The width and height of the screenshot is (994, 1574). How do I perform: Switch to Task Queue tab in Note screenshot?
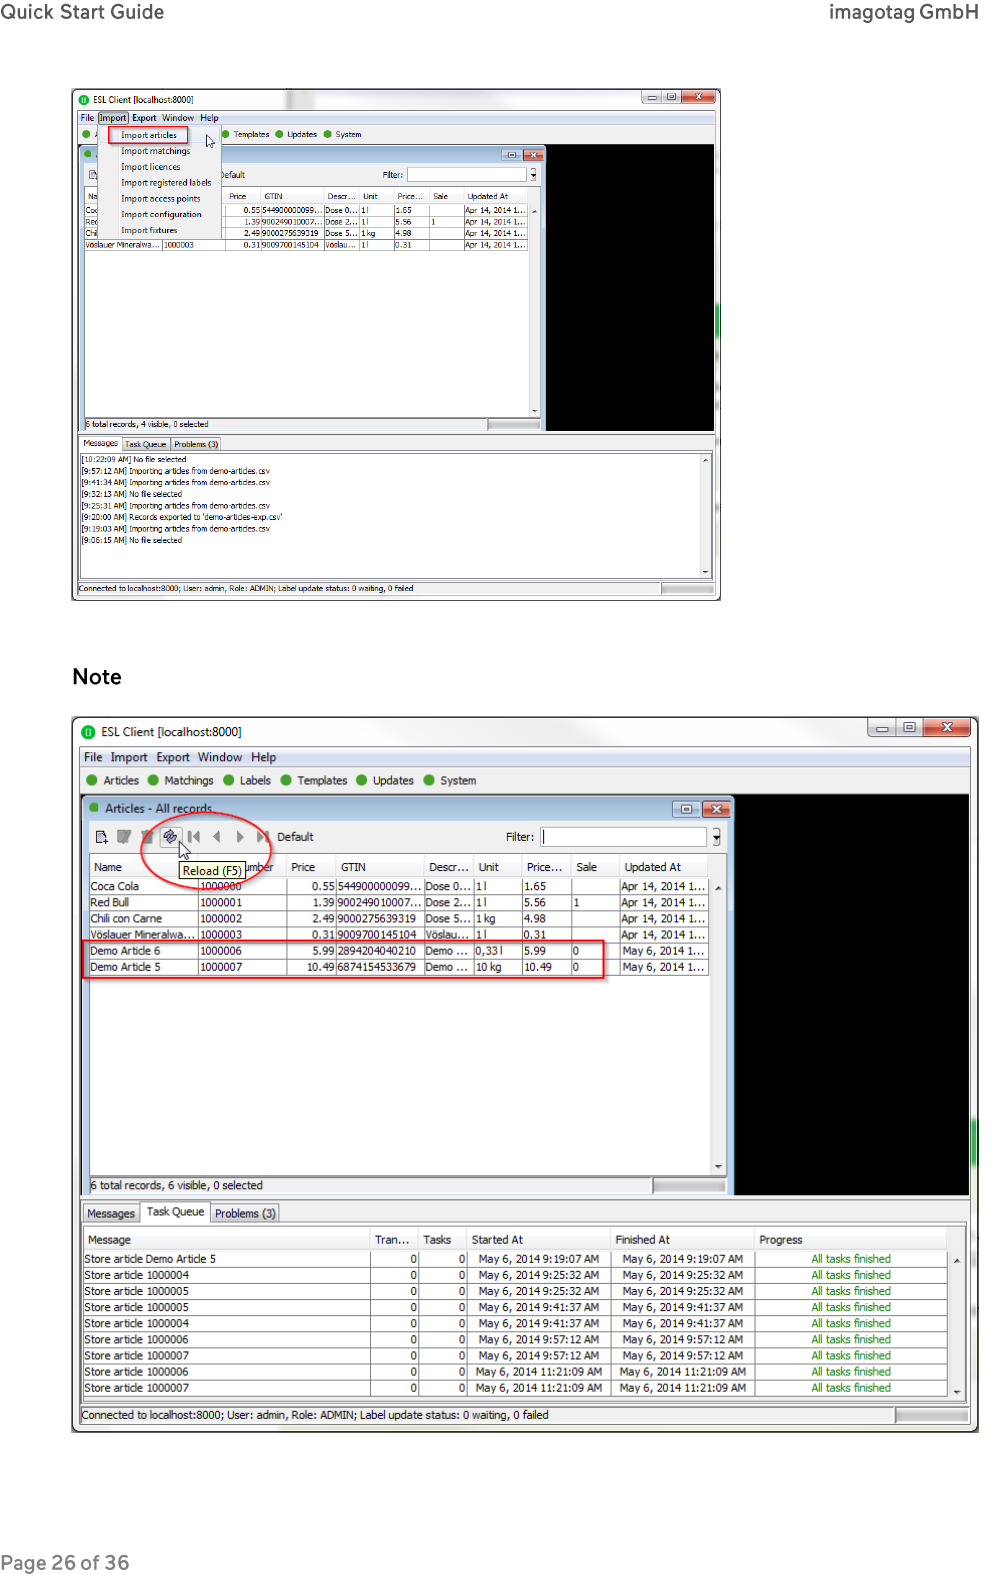[175, 1212]
